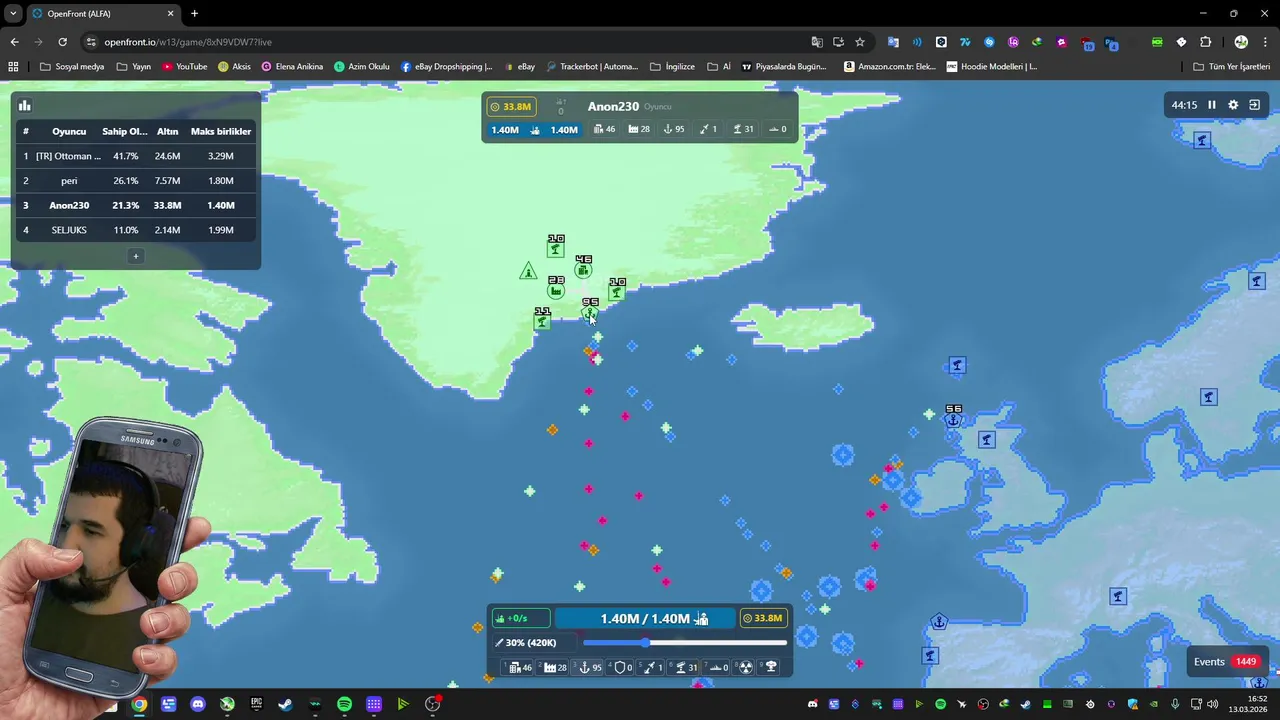Open the Aksis bookmark
This screenshot has height=720, width=1280.
coord(235,67)
